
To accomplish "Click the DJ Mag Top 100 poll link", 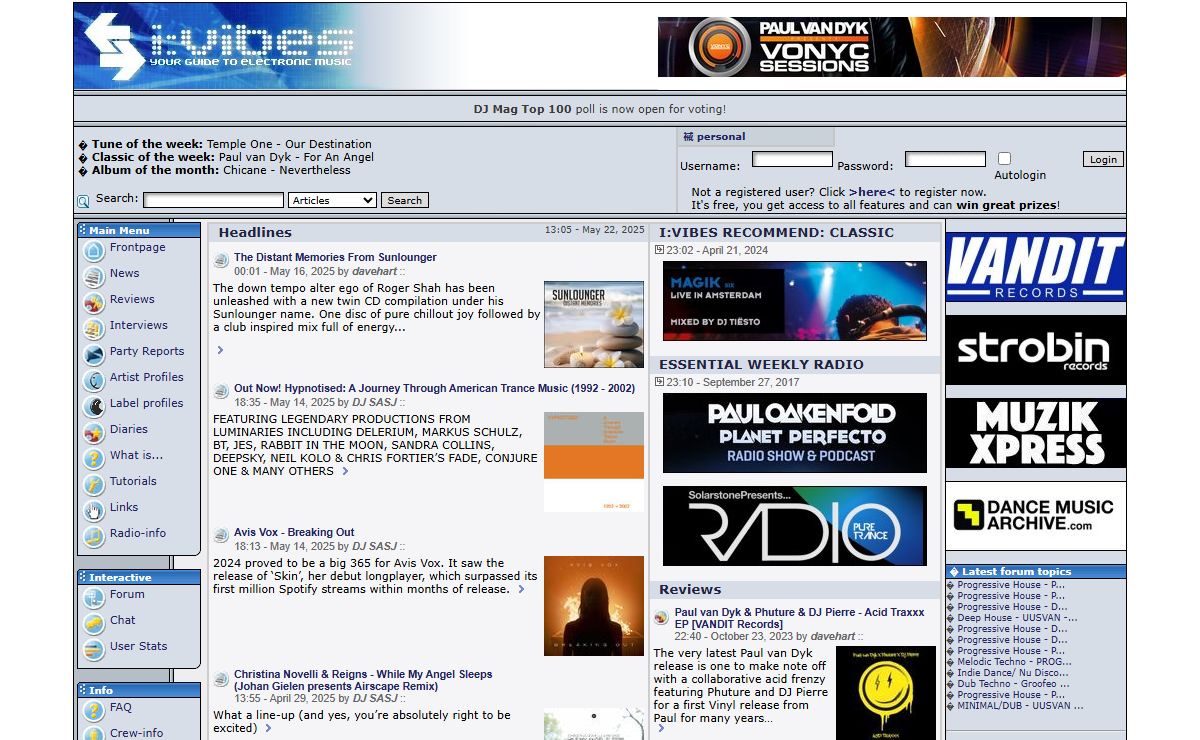I will 523,109.
